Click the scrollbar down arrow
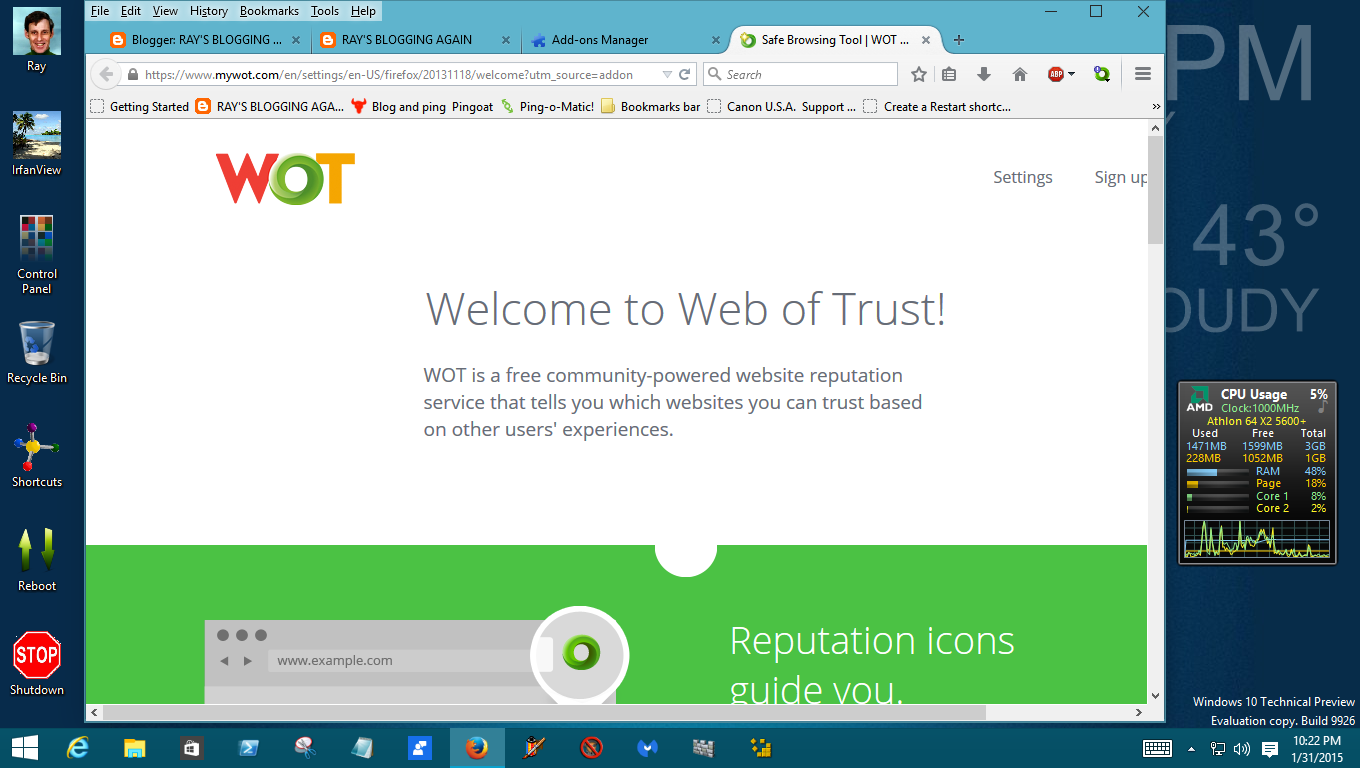 coord(1156,695)
